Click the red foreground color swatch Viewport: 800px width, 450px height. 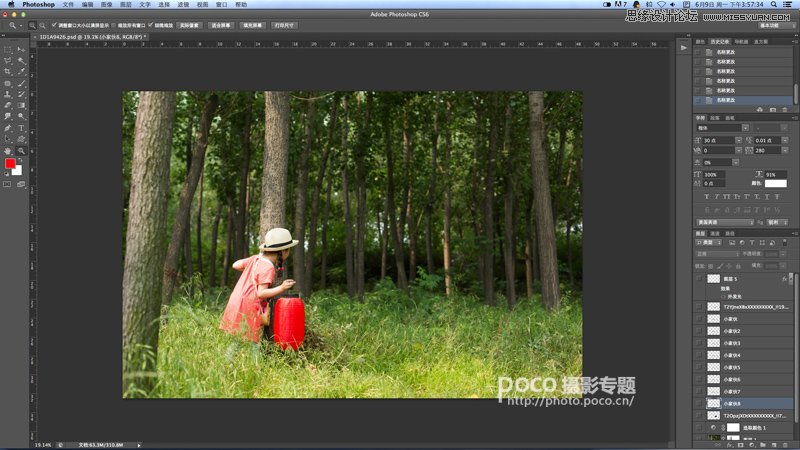[x=10, y=163]
